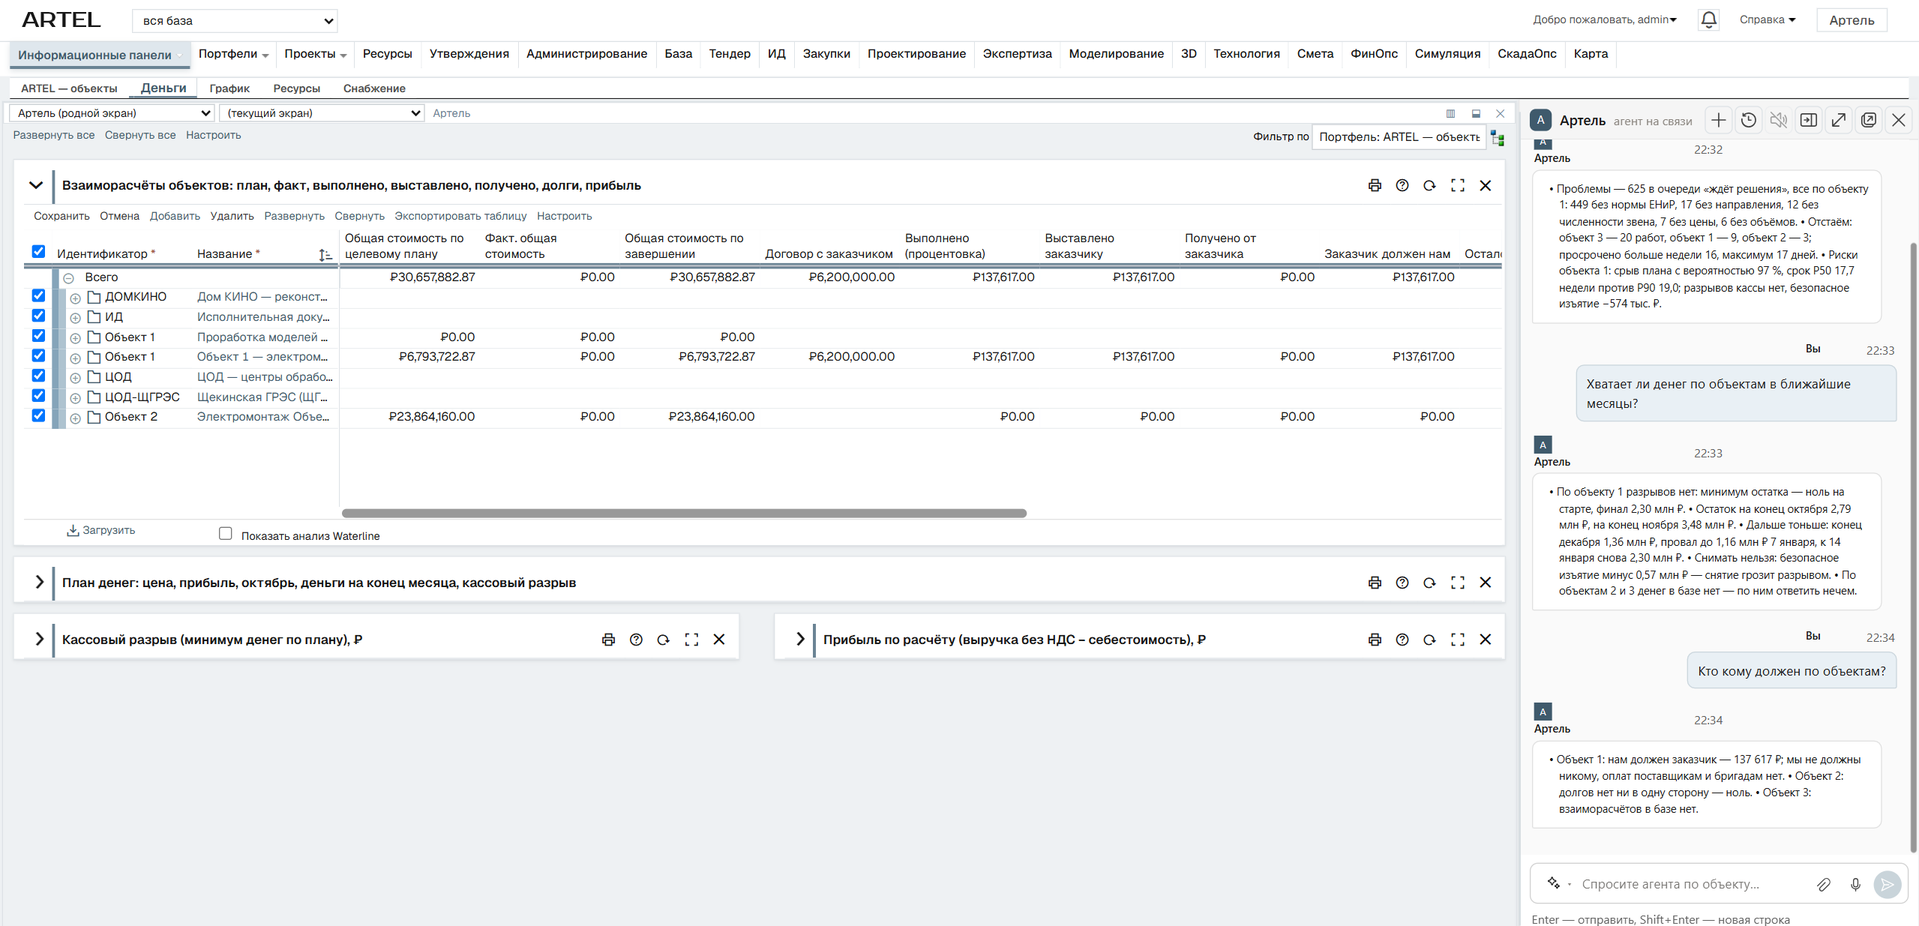
Task: Open the Тендер menu
Action: point(729,54)
